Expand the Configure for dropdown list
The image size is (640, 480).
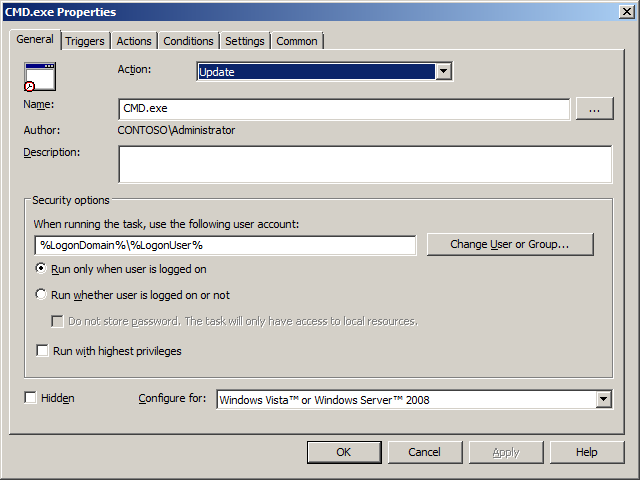pos(603,400)
